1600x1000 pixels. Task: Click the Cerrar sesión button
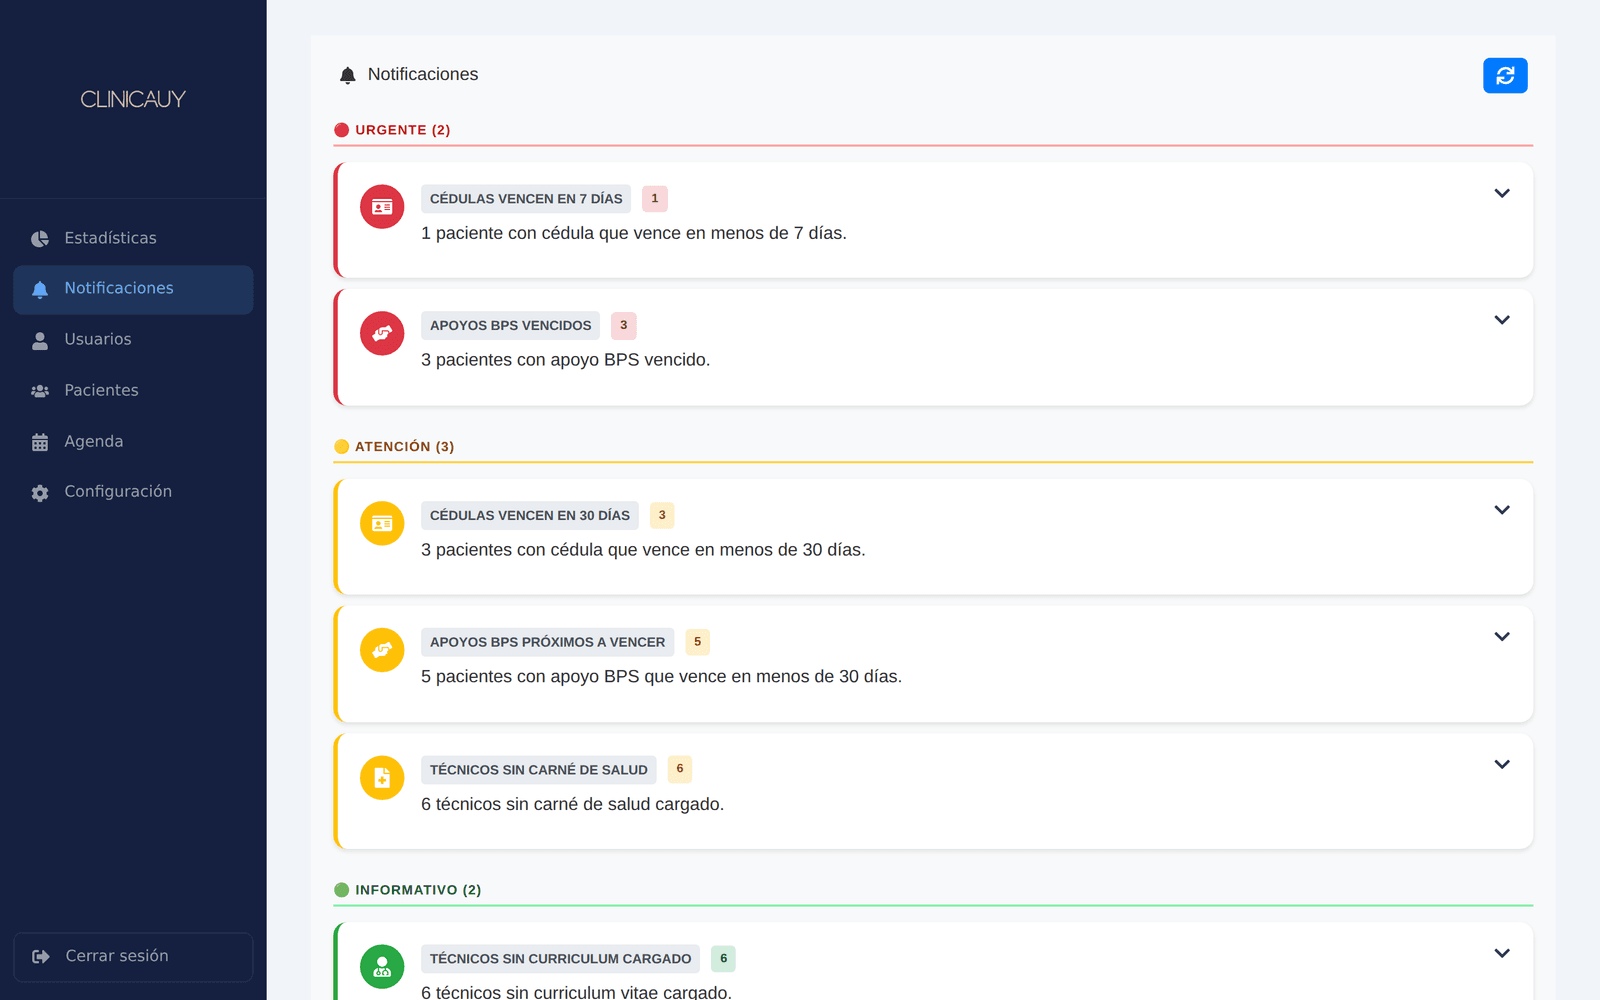(133, 957)
